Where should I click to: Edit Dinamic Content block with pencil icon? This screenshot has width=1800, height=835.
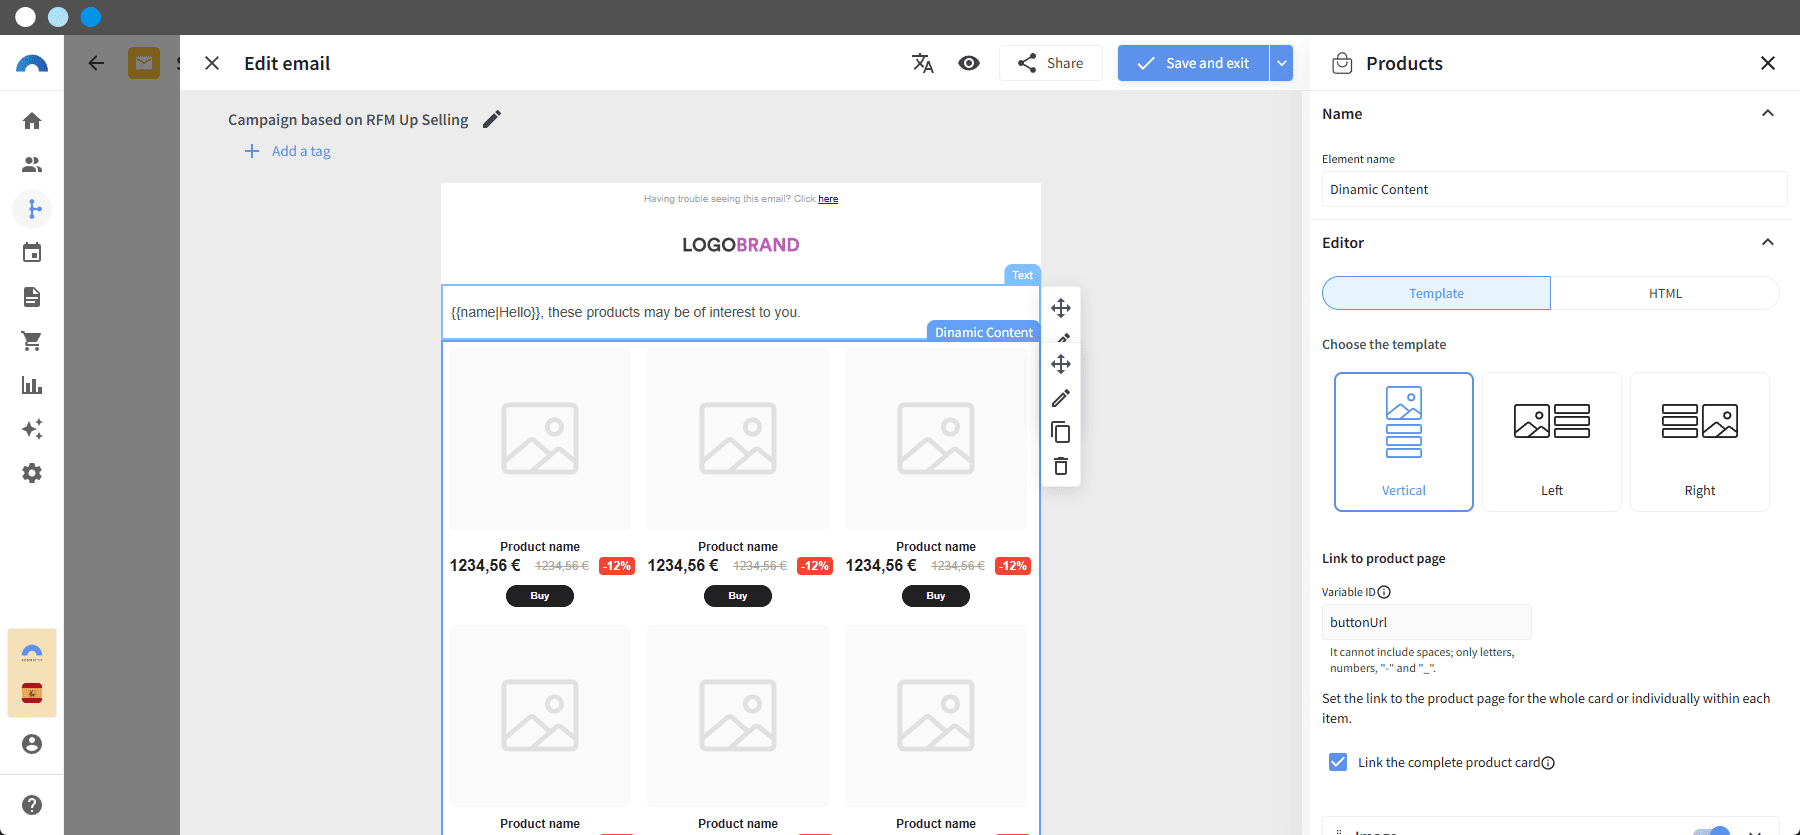pos(1061,398)
